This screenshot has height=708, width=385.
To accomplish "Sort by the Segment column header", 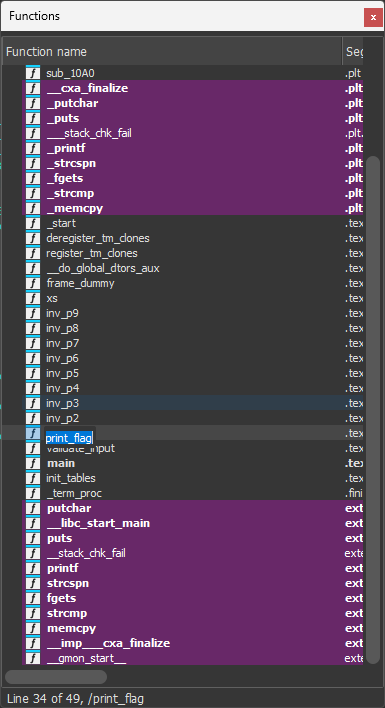I will tap(353, 51).
